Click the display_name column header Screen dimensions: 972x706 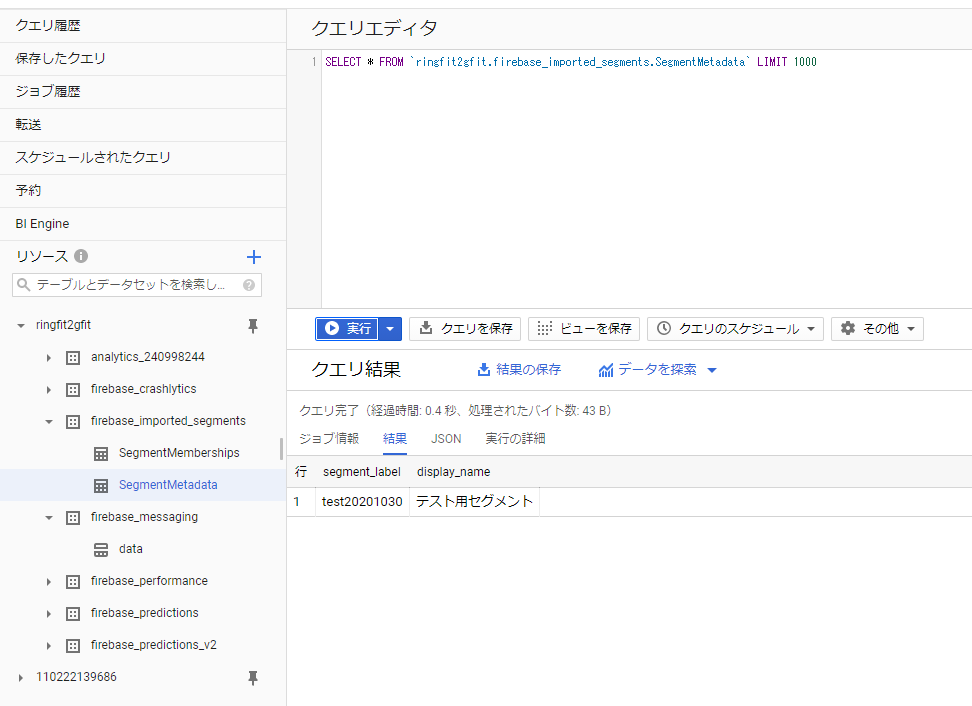point(454,472)
